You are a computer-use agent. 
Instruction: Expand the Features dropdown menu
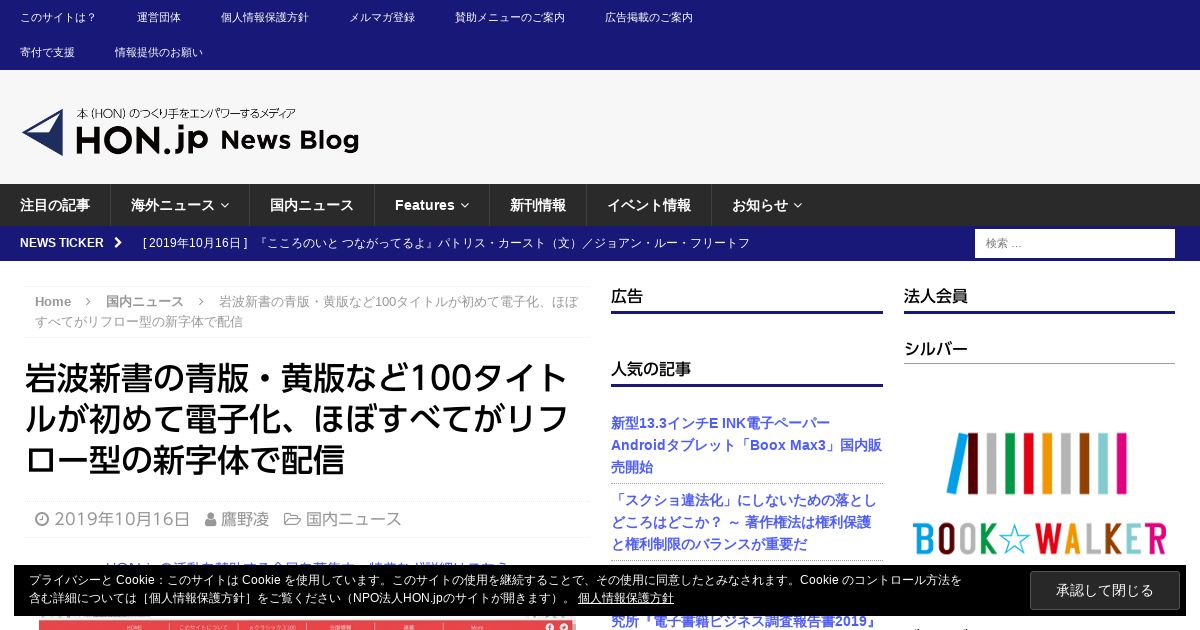[432, 205]
